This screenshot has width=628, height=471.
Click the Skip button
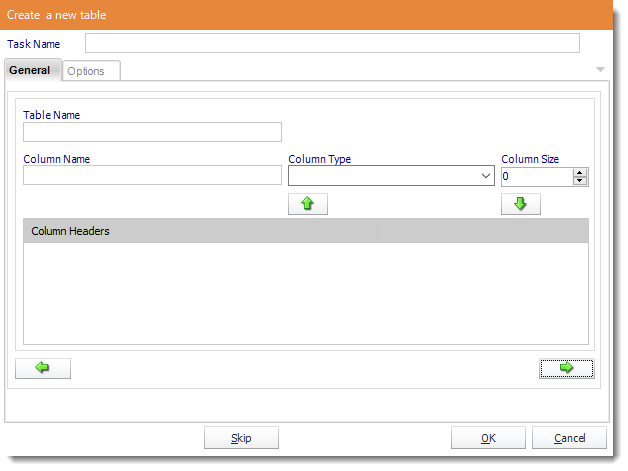click(x=241, y=438)
